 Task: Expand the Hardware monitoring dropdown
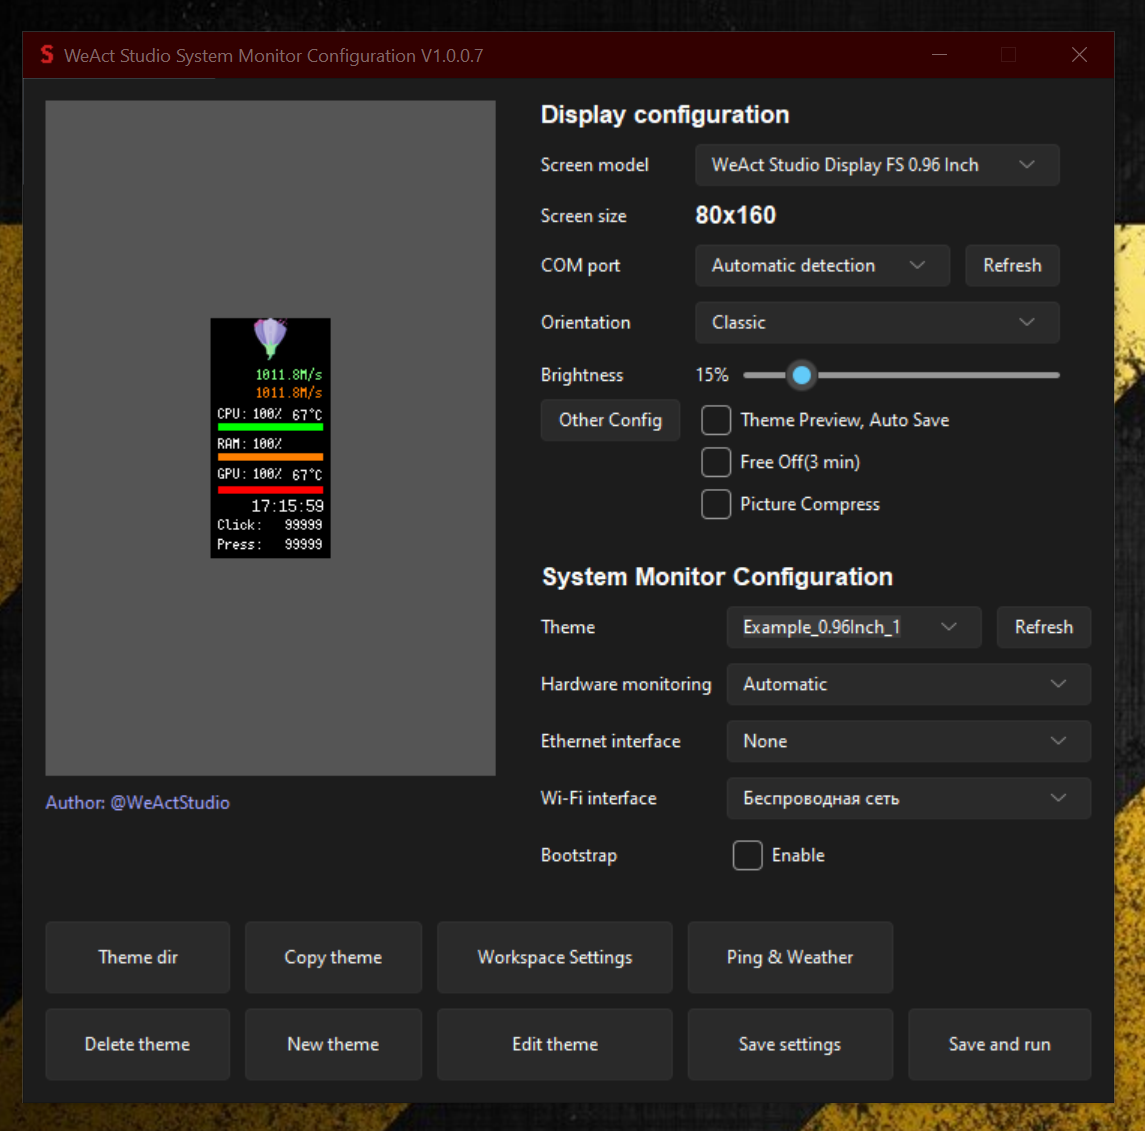907,684
